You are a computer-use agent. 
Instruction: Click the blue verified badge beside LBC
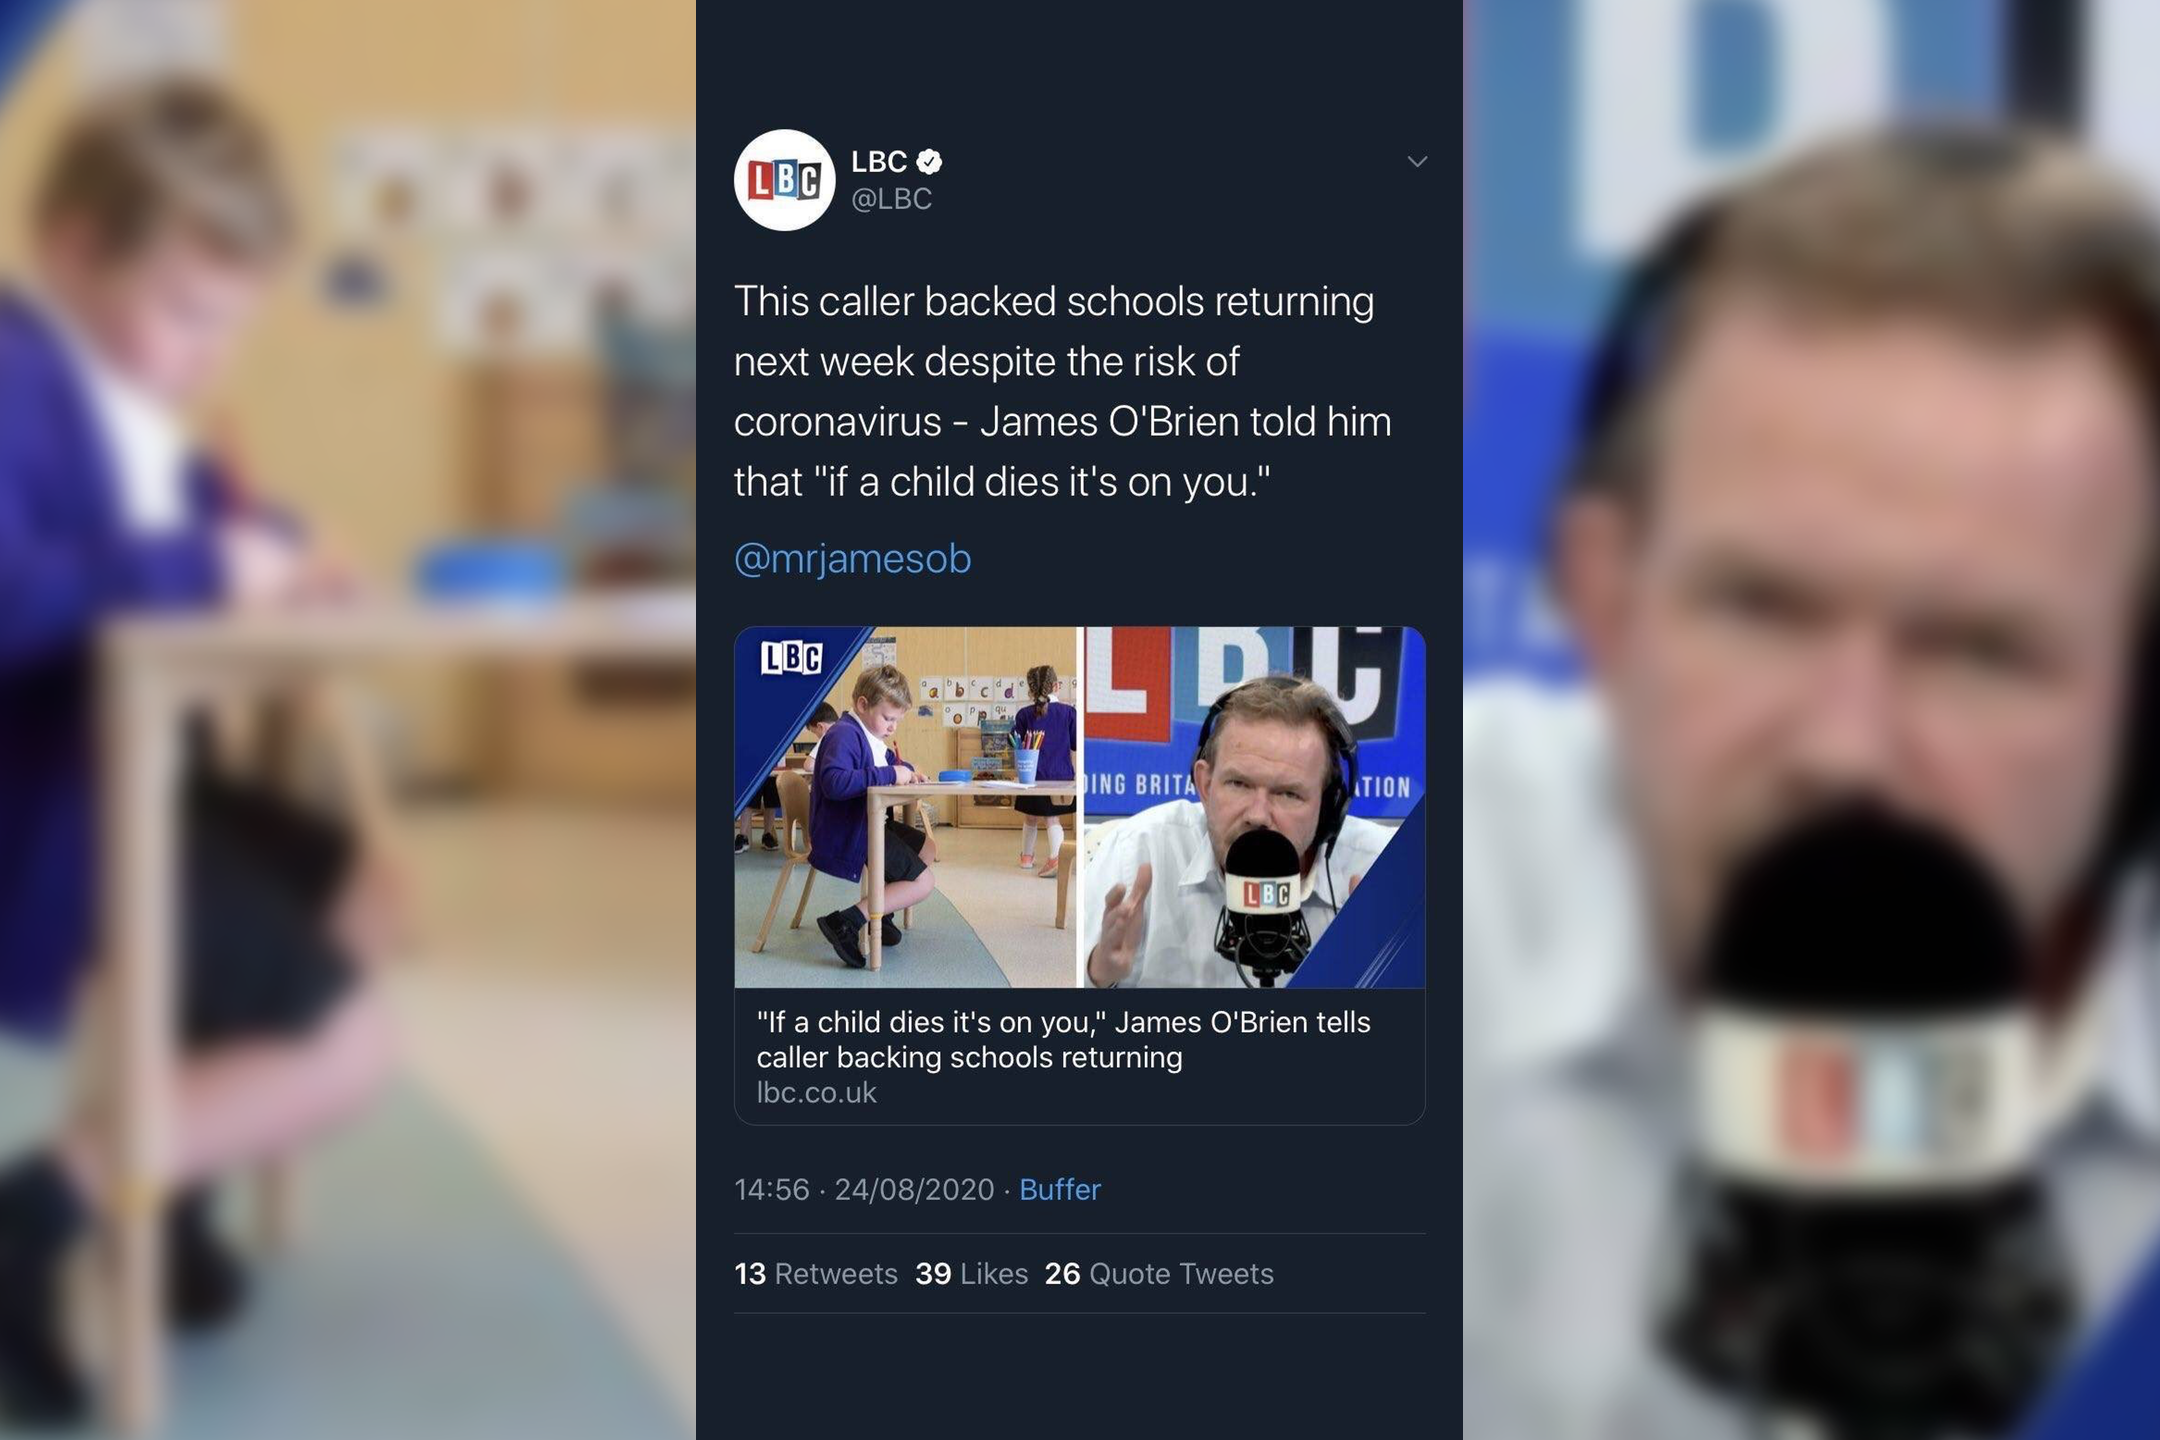(930, 161)
